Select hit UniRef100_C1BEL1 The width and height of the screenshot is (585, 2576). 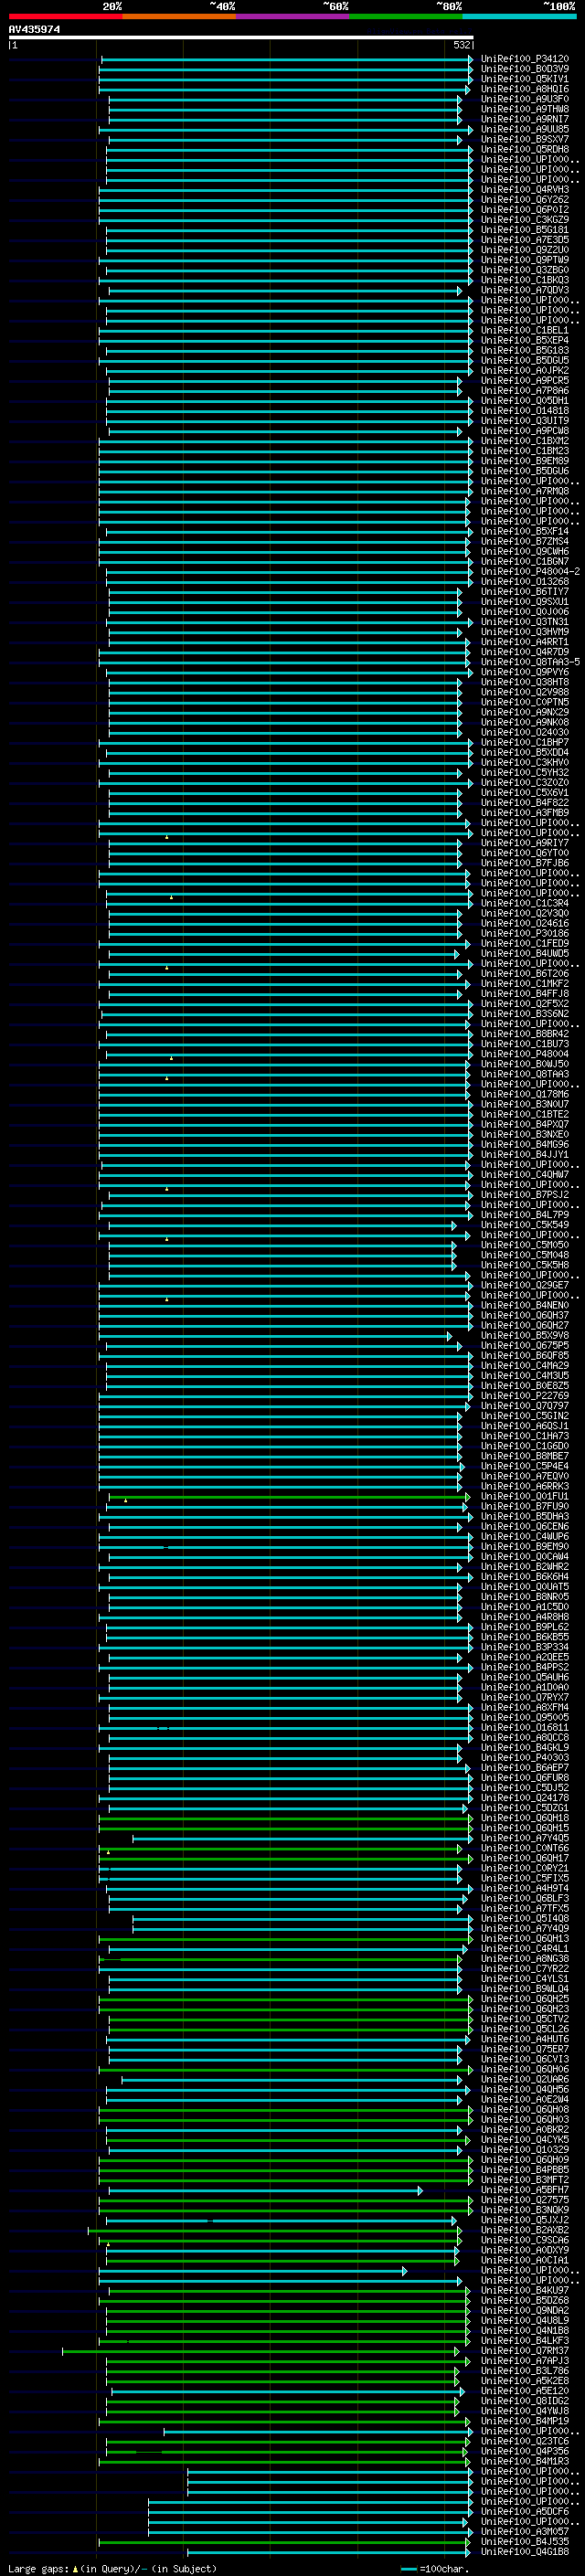coord(524,330)
